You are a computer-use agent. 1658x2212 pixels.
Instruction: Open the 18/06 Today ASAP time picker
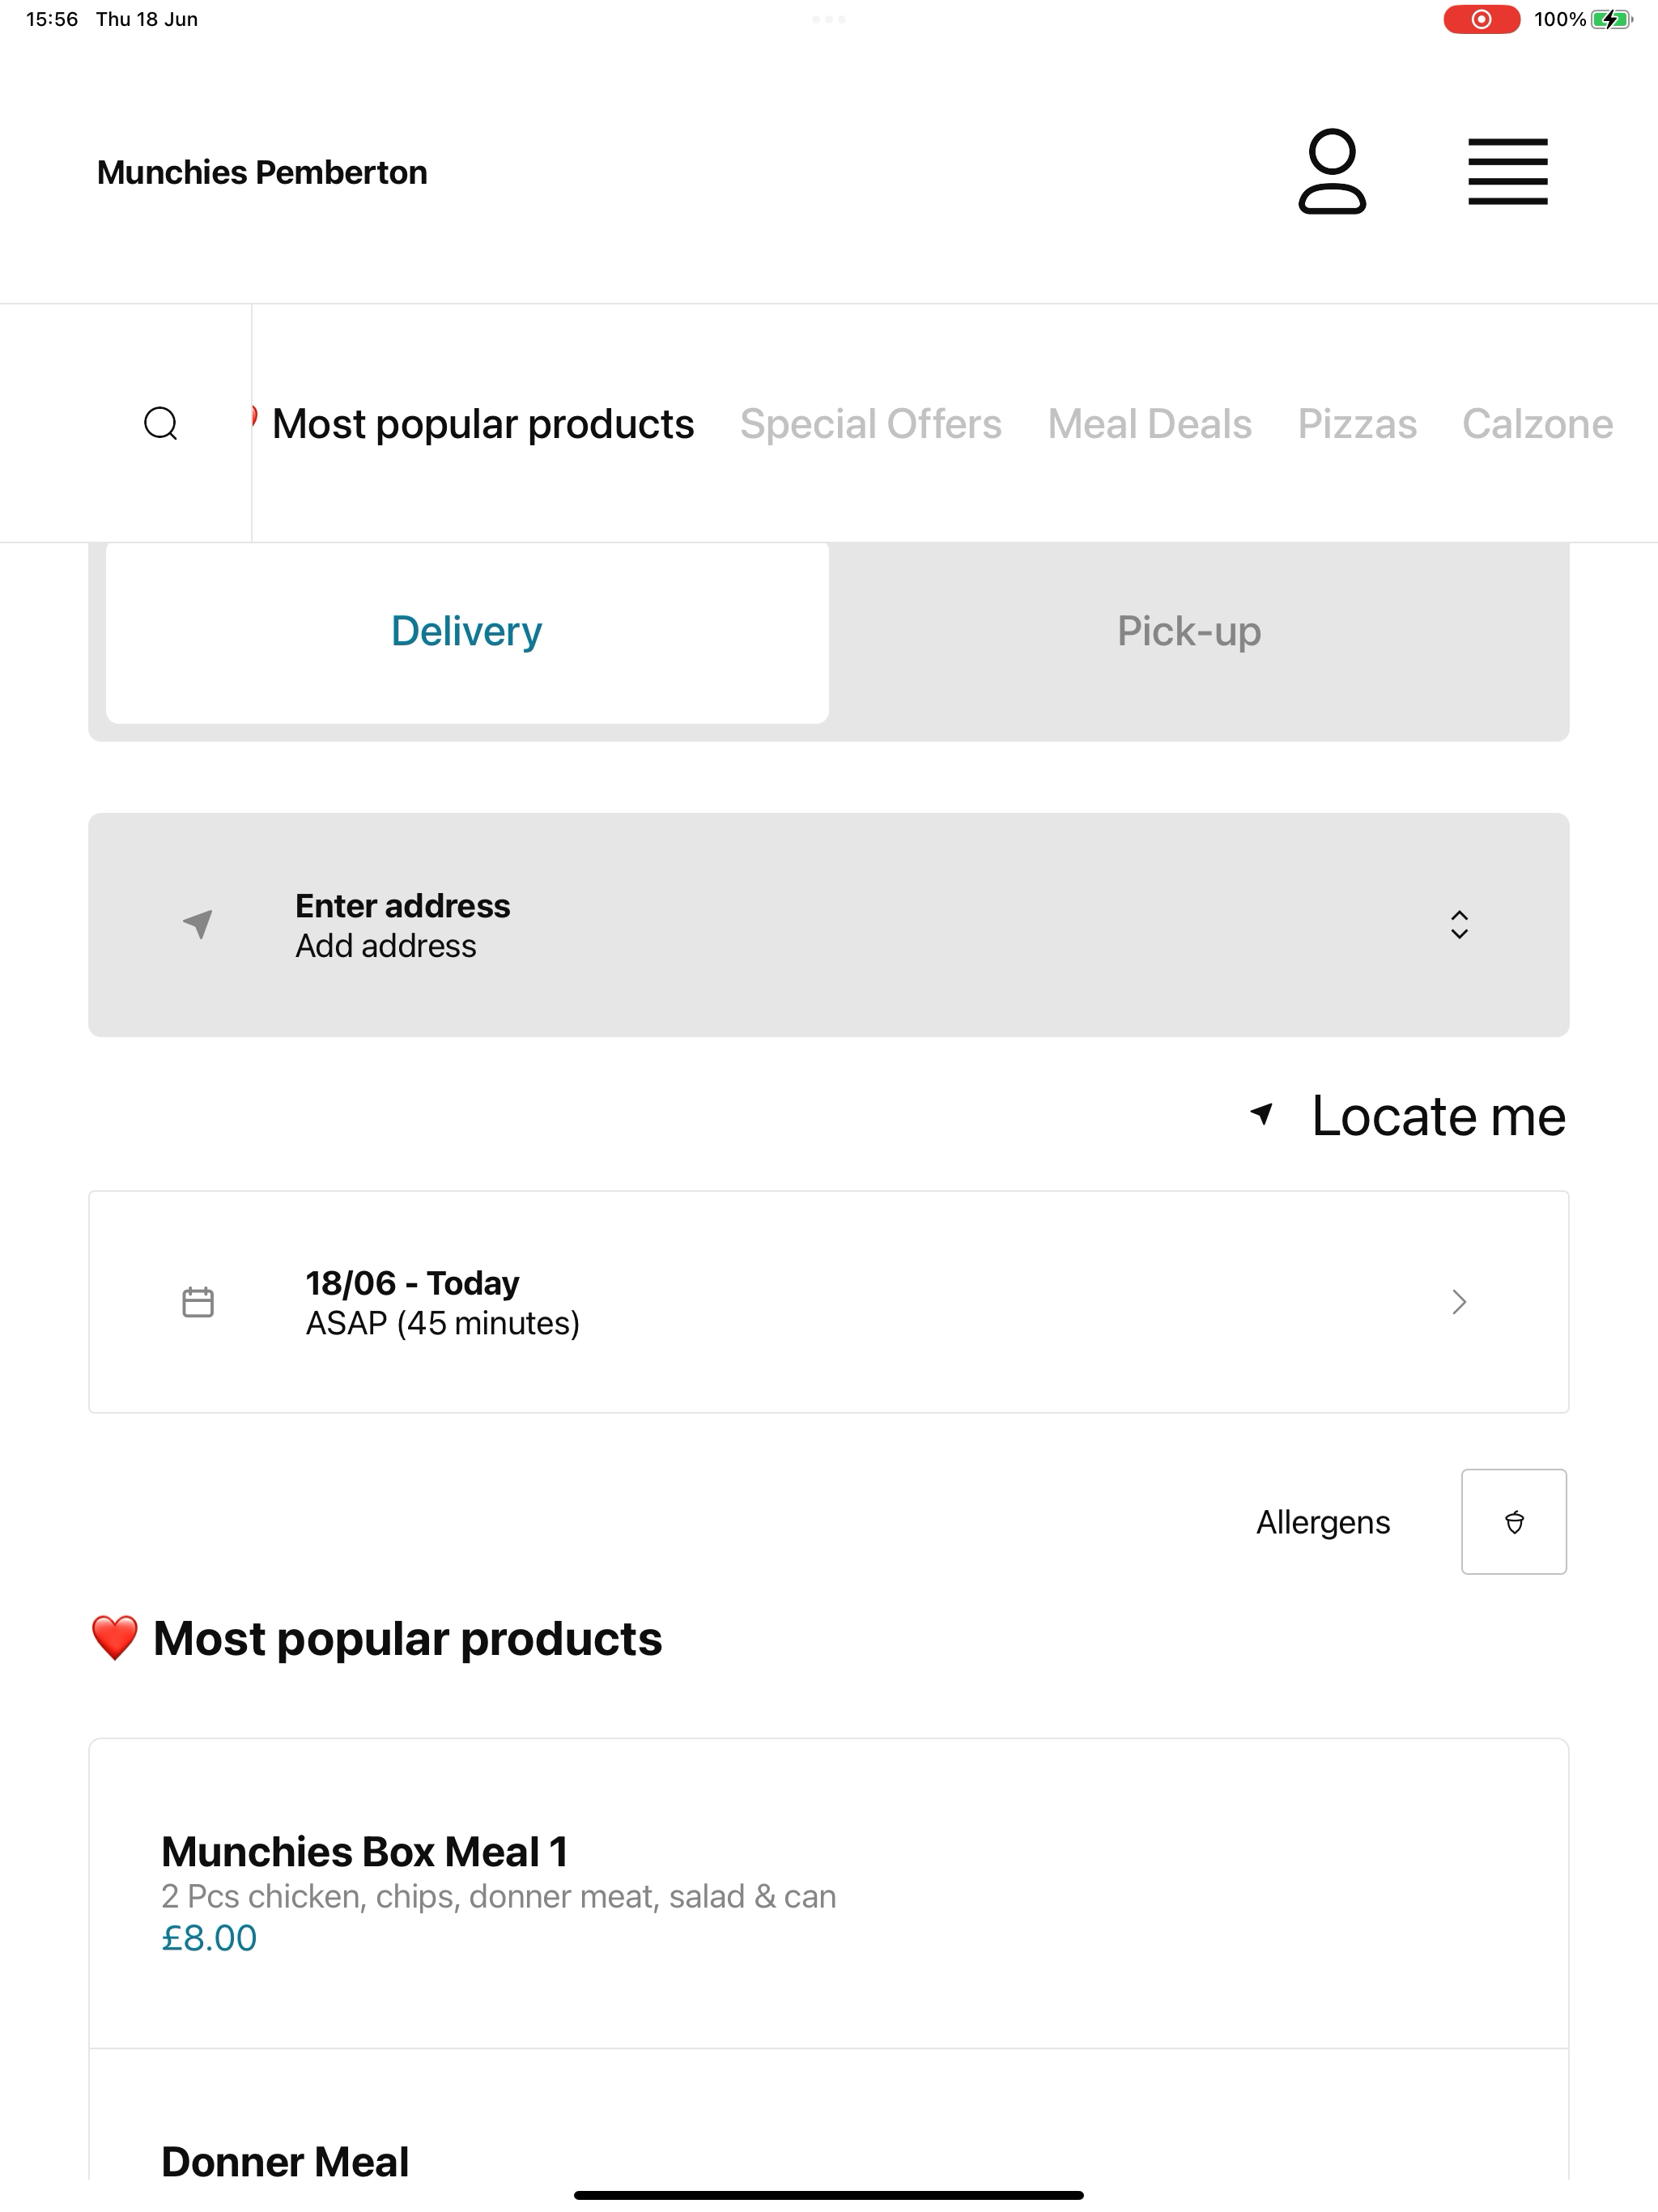pyautogui.click(x=829, y=1302)
